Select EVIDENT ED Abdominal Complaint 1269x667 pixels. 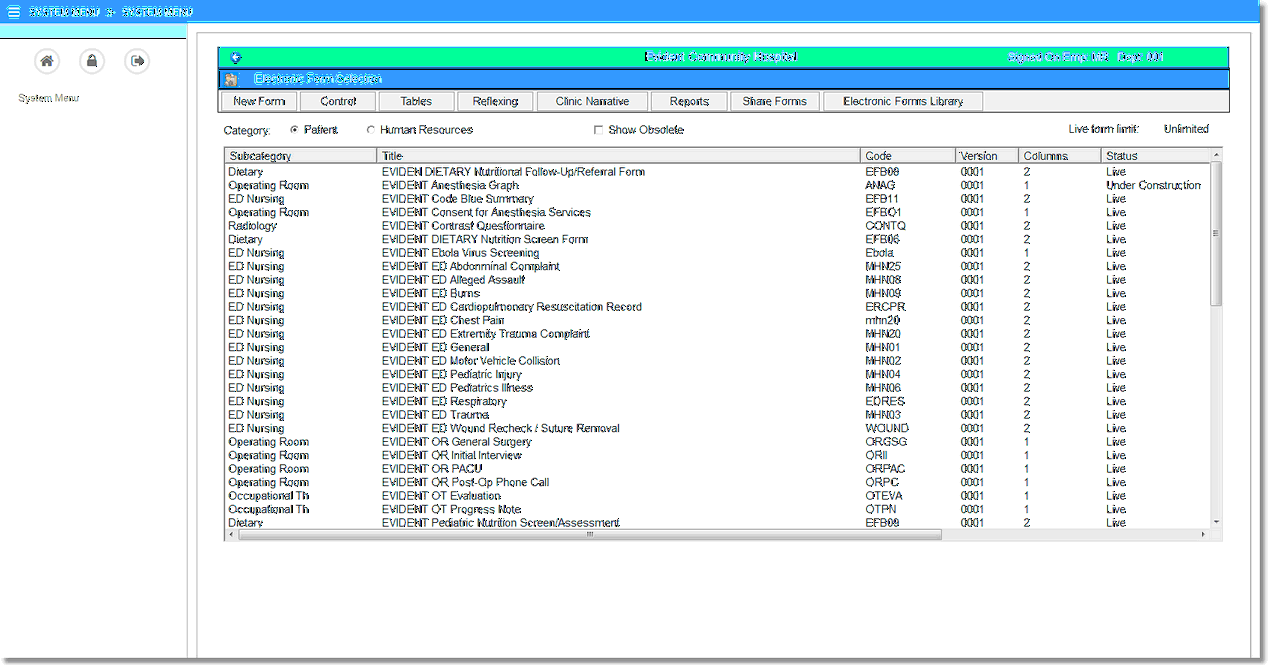[x=717, y=266]
